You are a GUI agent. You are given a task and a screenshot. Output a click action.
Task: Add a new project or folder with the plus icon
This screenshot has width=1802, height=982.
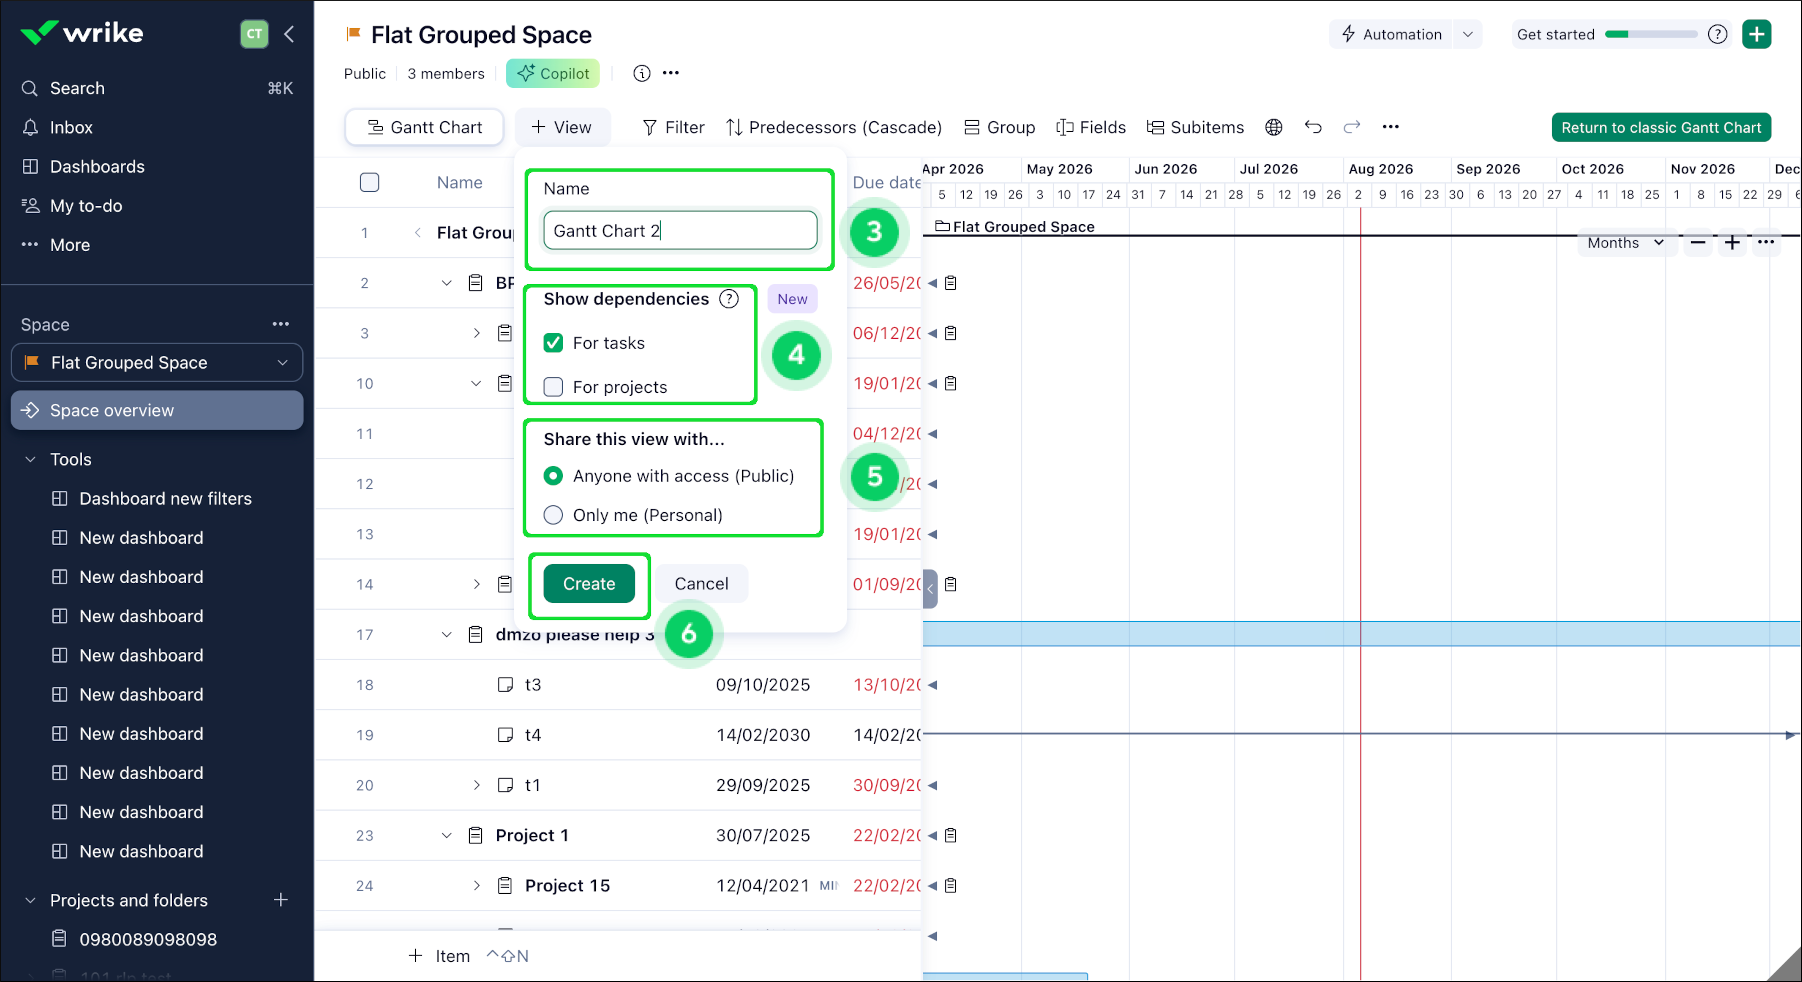(x=281, y=900)
